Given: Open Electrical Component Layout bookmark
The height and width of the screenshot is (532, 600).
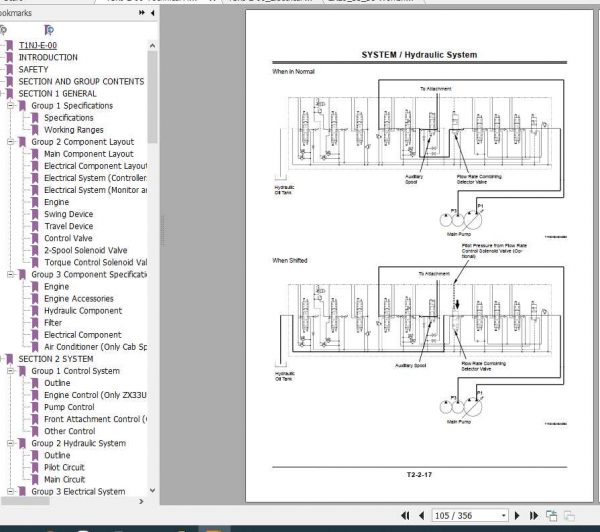Looking at the screenshot, I should 95,166.
